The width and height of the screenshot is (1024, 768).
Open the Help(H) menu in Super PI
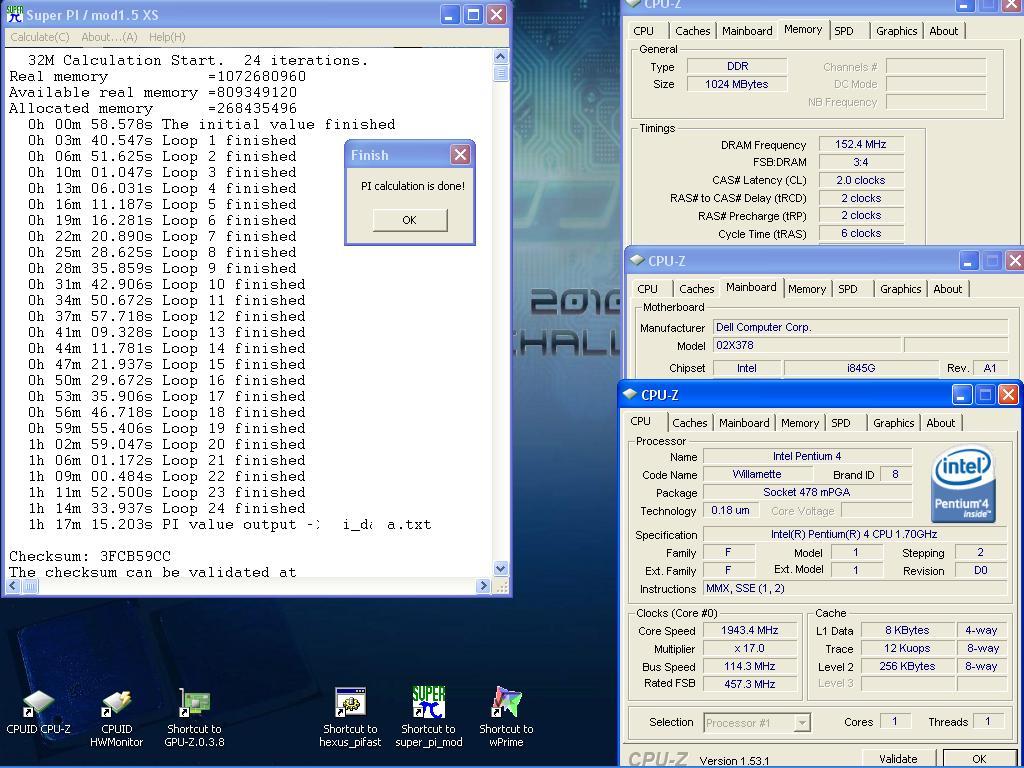[x=167, y=37]
